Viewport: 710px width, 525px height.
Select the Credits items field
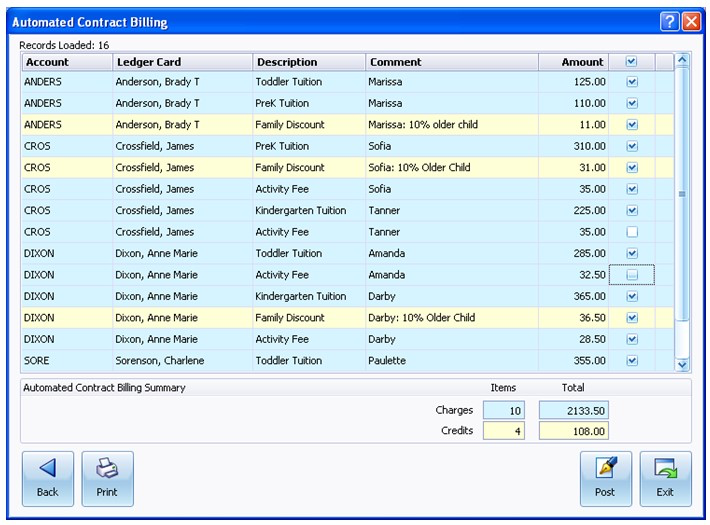coord(504,431)
